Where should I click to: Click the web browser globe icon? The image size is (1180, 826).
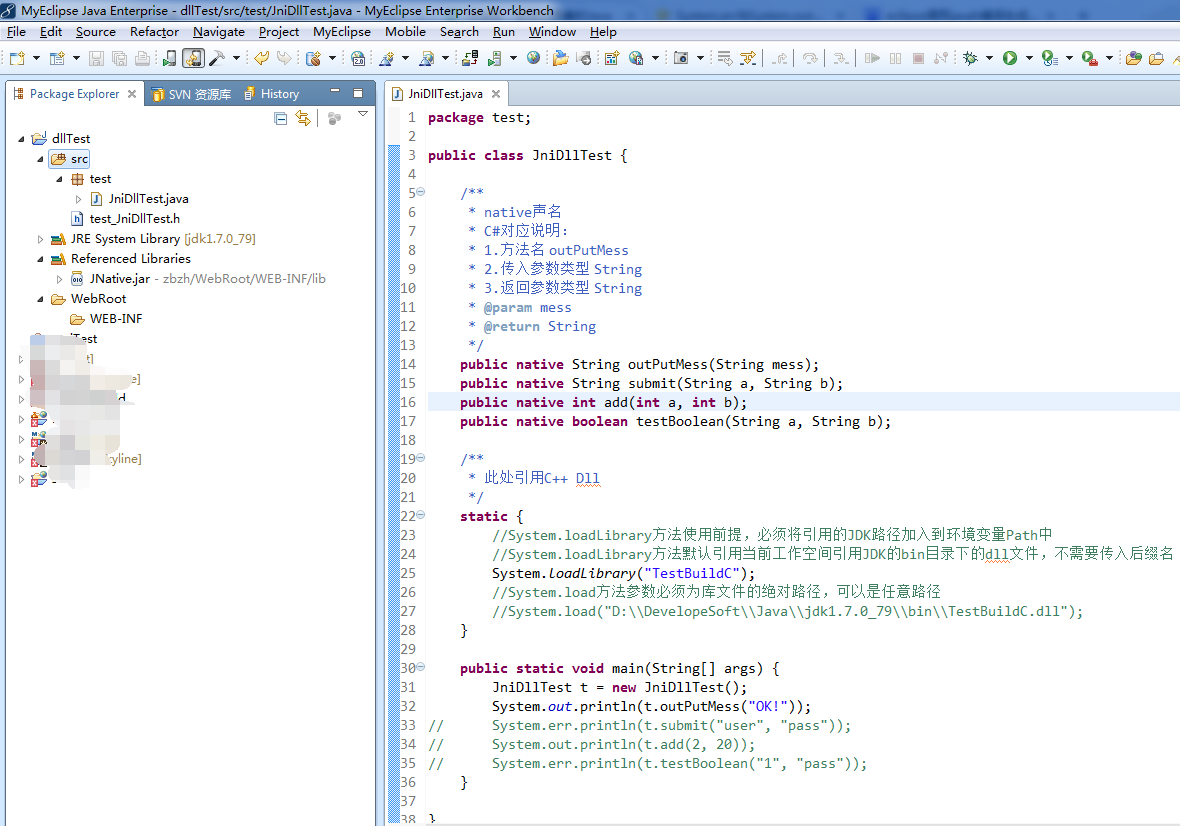(x=534, y=58)
